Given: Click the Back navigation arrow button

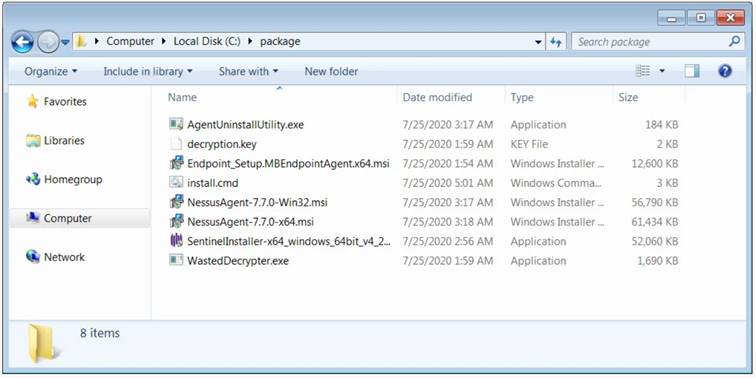Looking at the screenshot, I should (x=22, y=42).
